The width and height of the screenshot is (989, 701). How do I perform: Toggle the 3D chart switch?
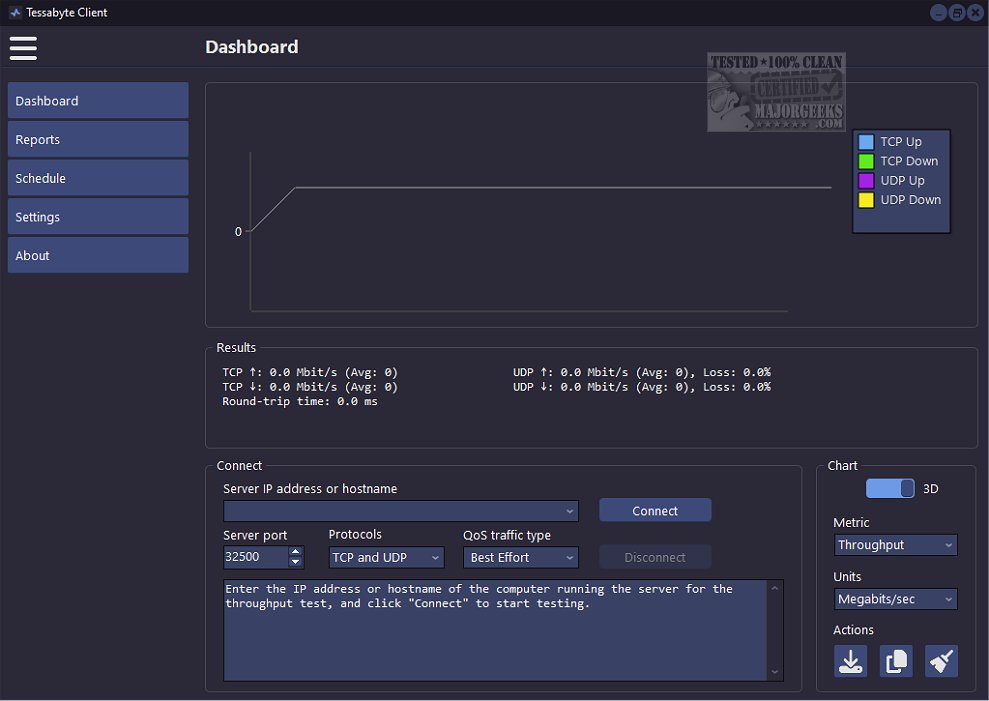[890, 489]
